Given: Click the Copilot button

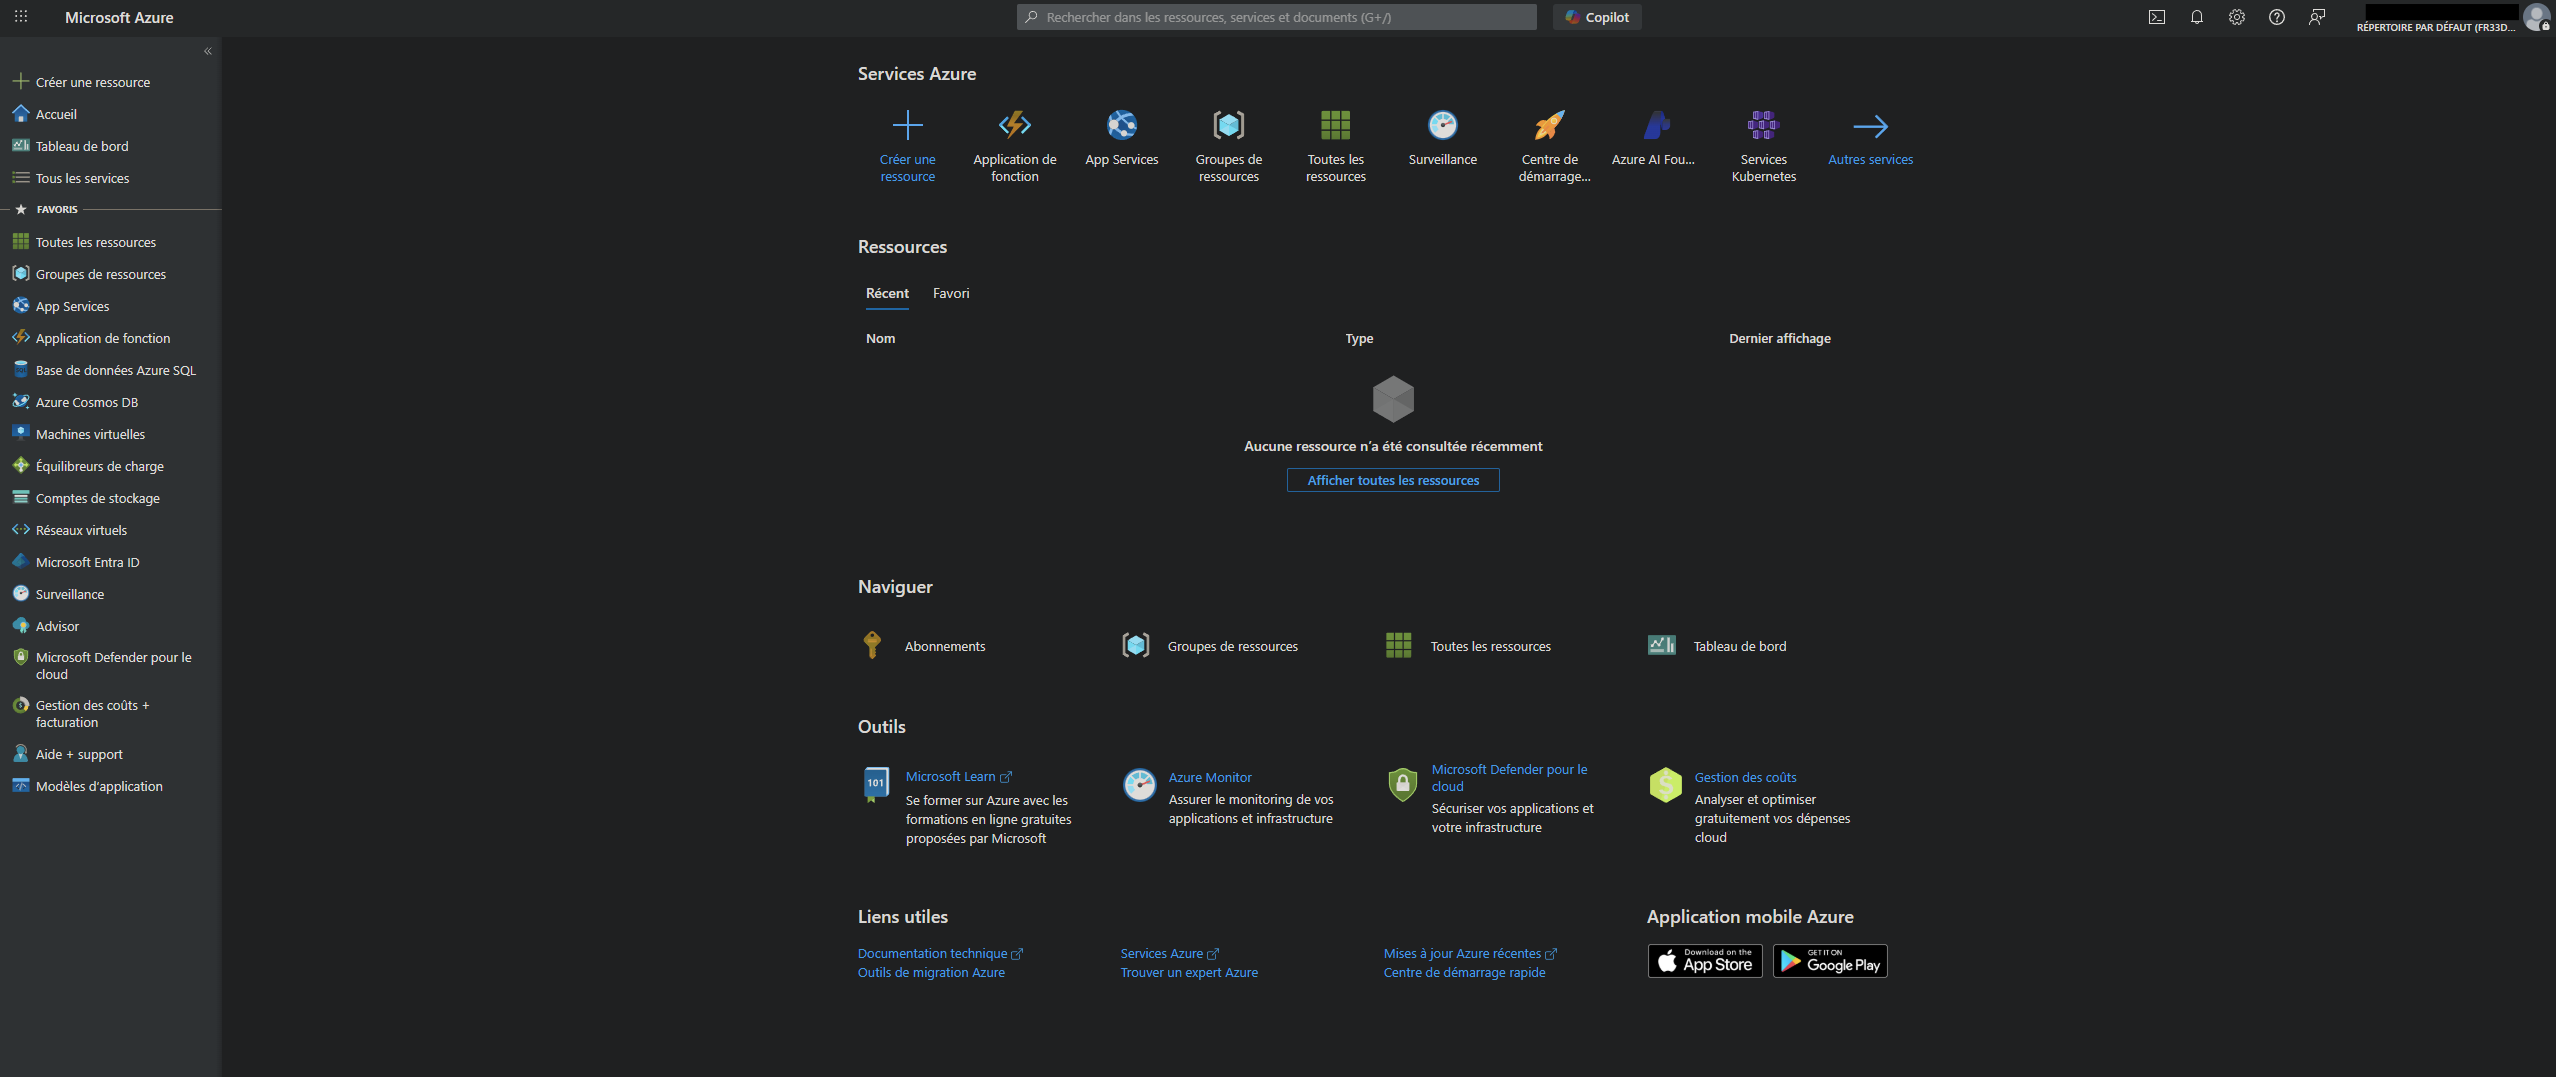Looking at the screenshot, I should click(1597, 17).
